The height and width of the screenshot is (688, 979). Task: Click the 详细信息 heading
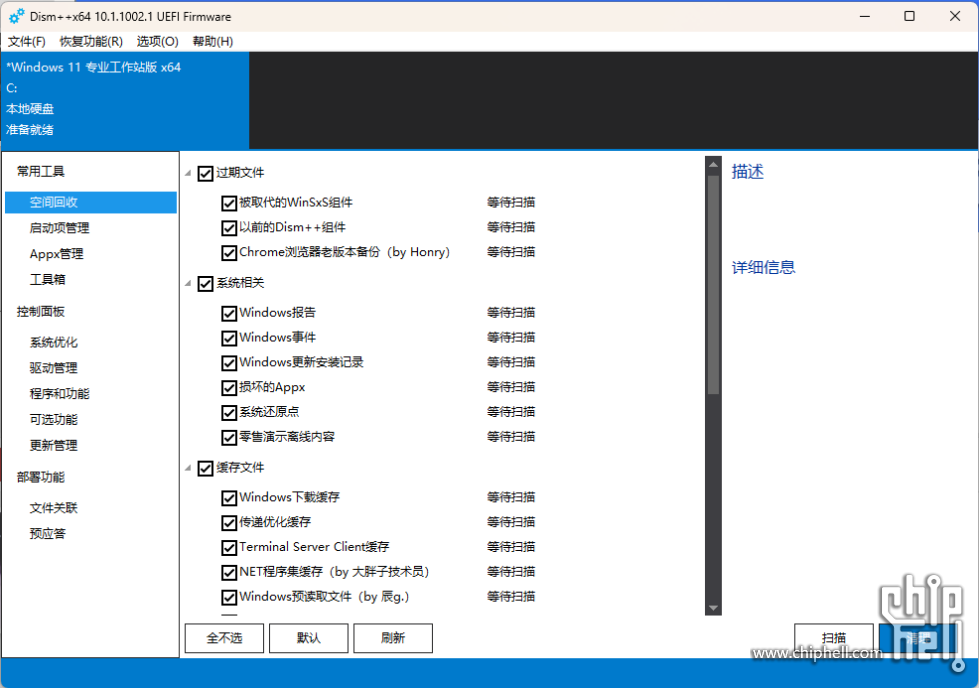763,267
